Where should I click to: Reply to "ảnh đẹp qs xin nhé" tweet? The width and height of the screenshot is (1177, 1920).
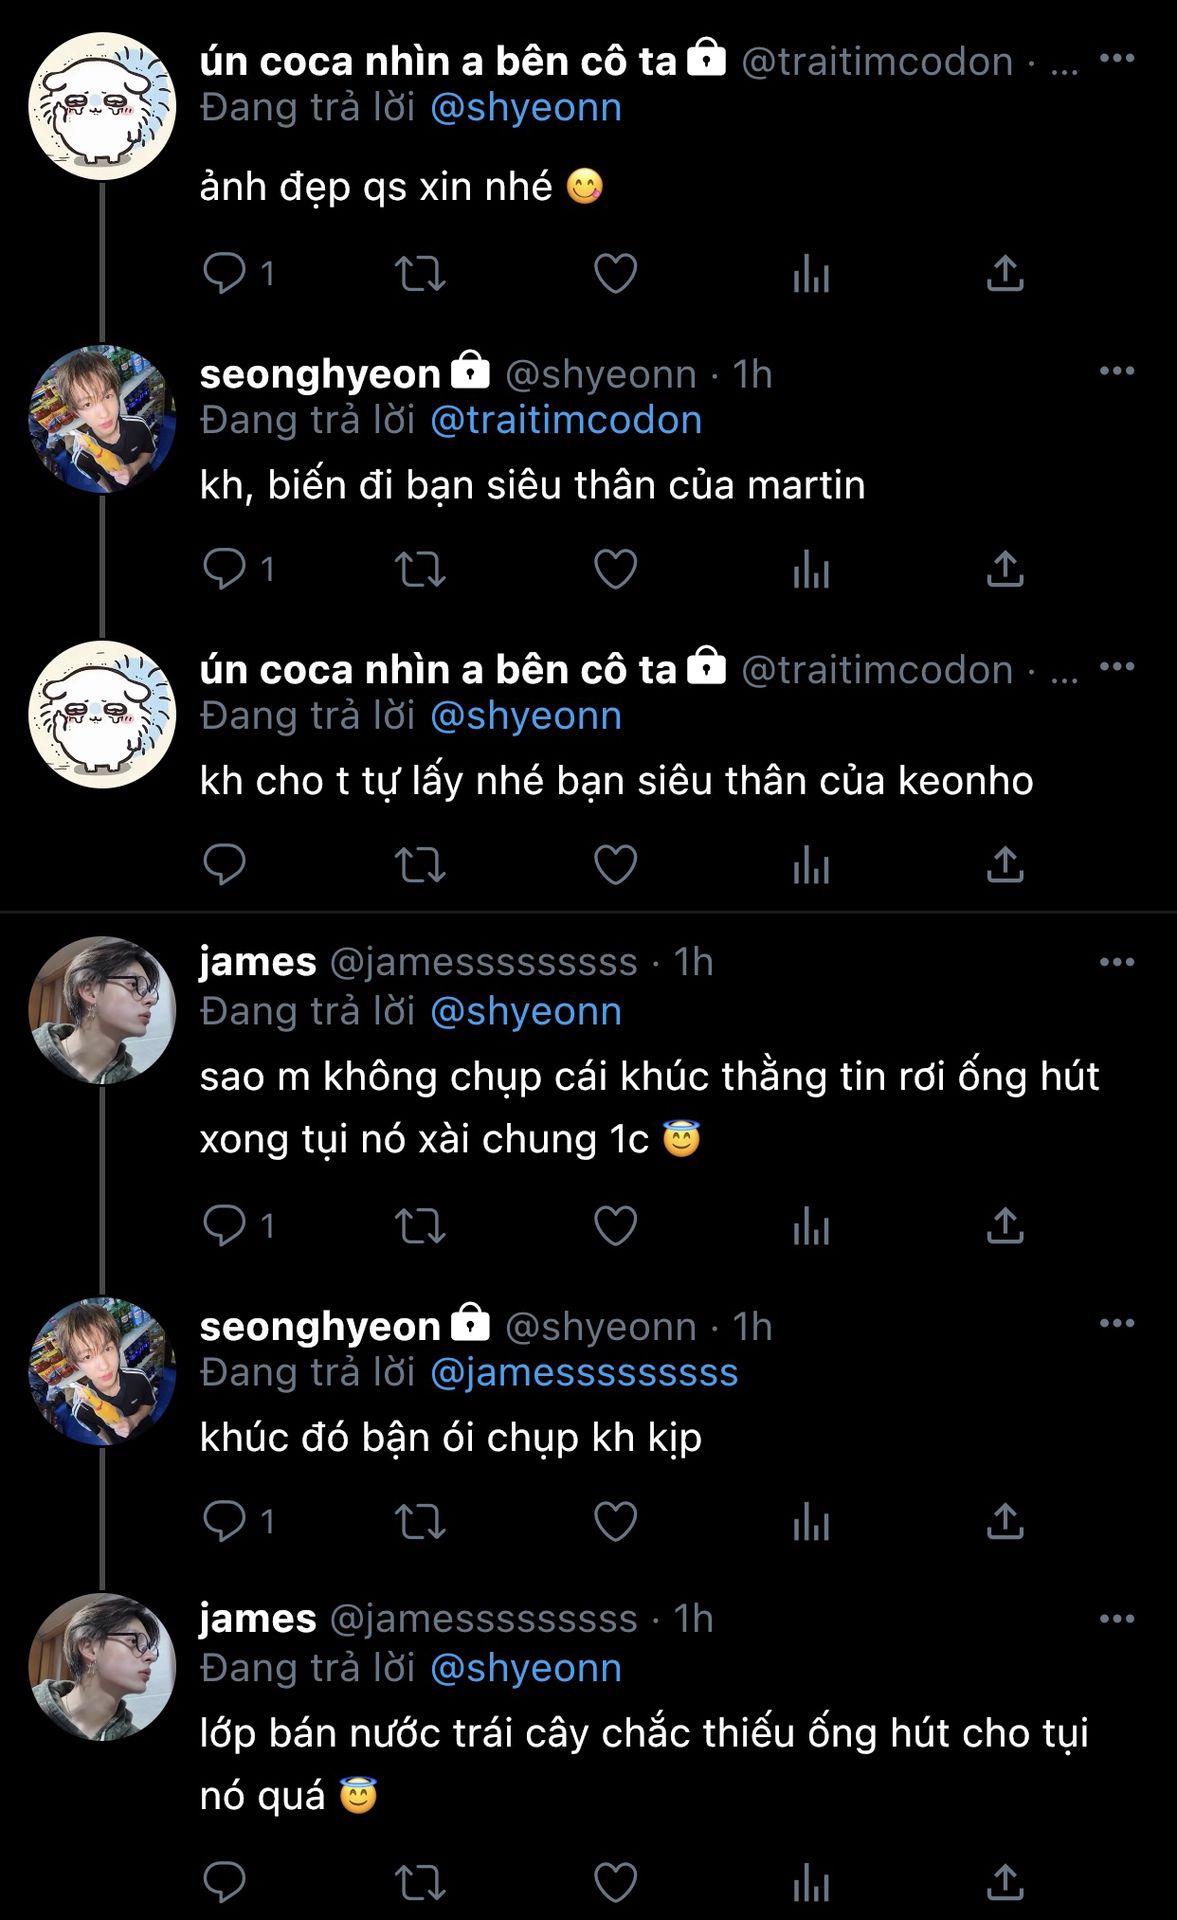[225, 273]
